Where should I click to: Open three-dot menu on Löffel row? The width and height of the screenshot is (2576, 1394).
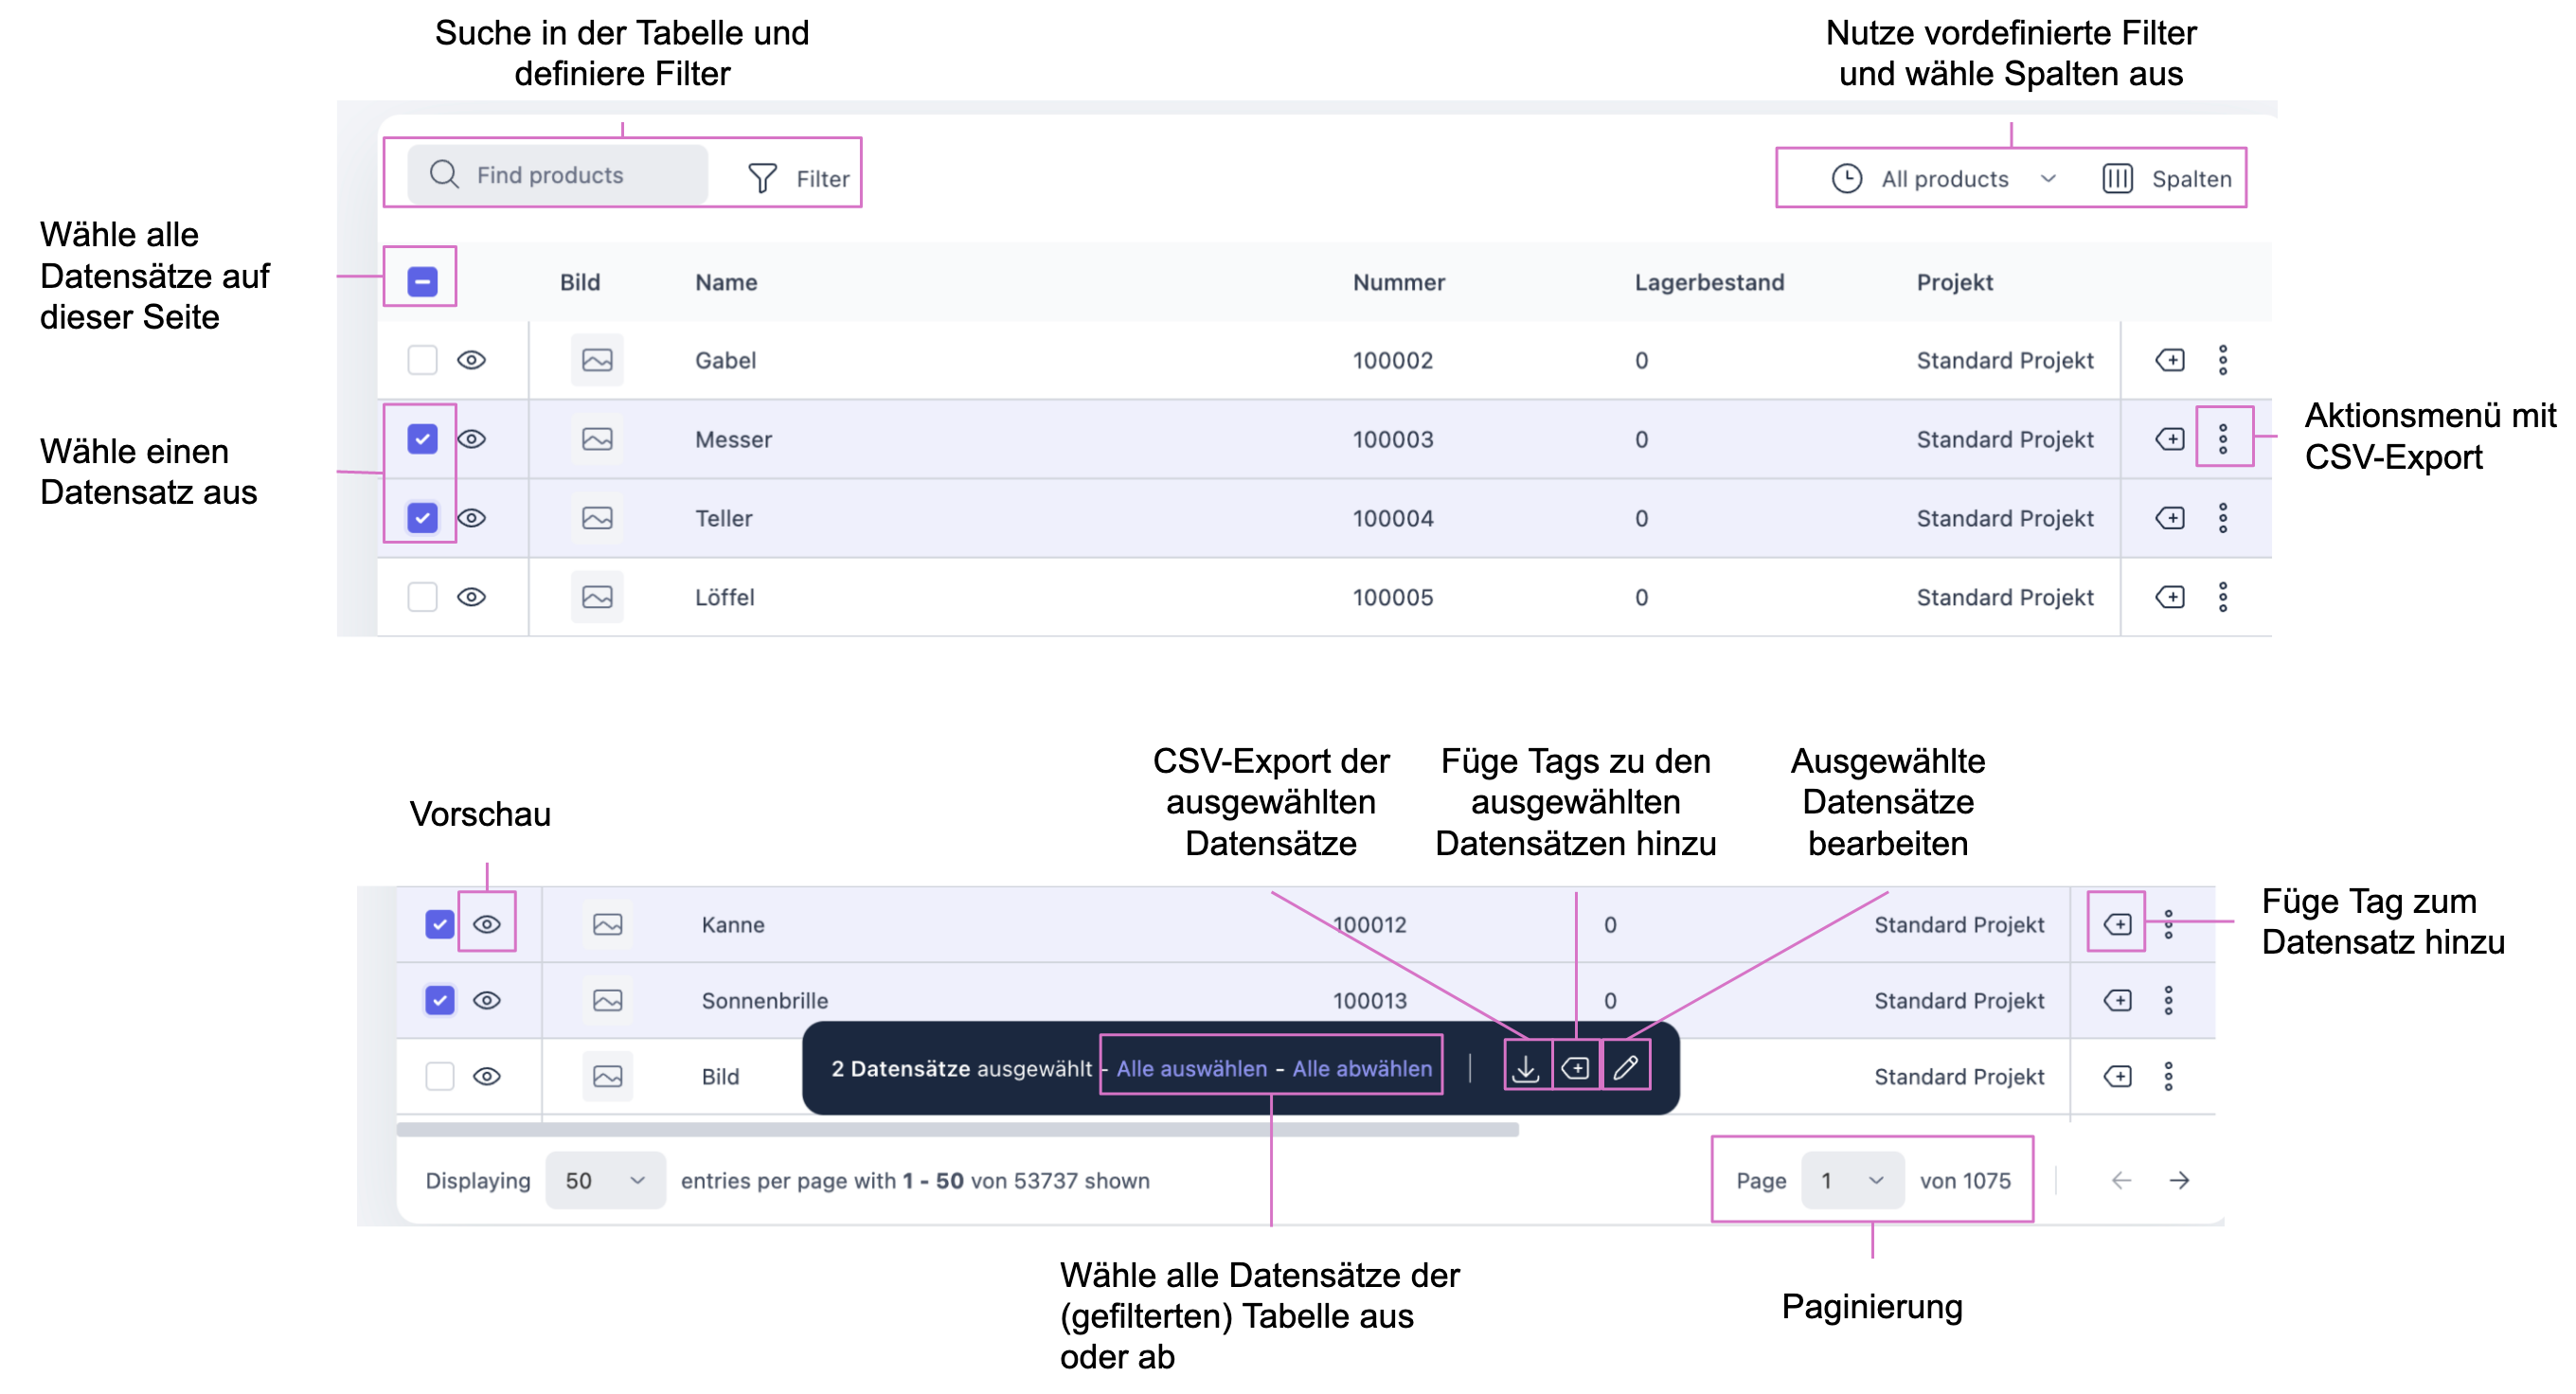tap(2222, 596)
